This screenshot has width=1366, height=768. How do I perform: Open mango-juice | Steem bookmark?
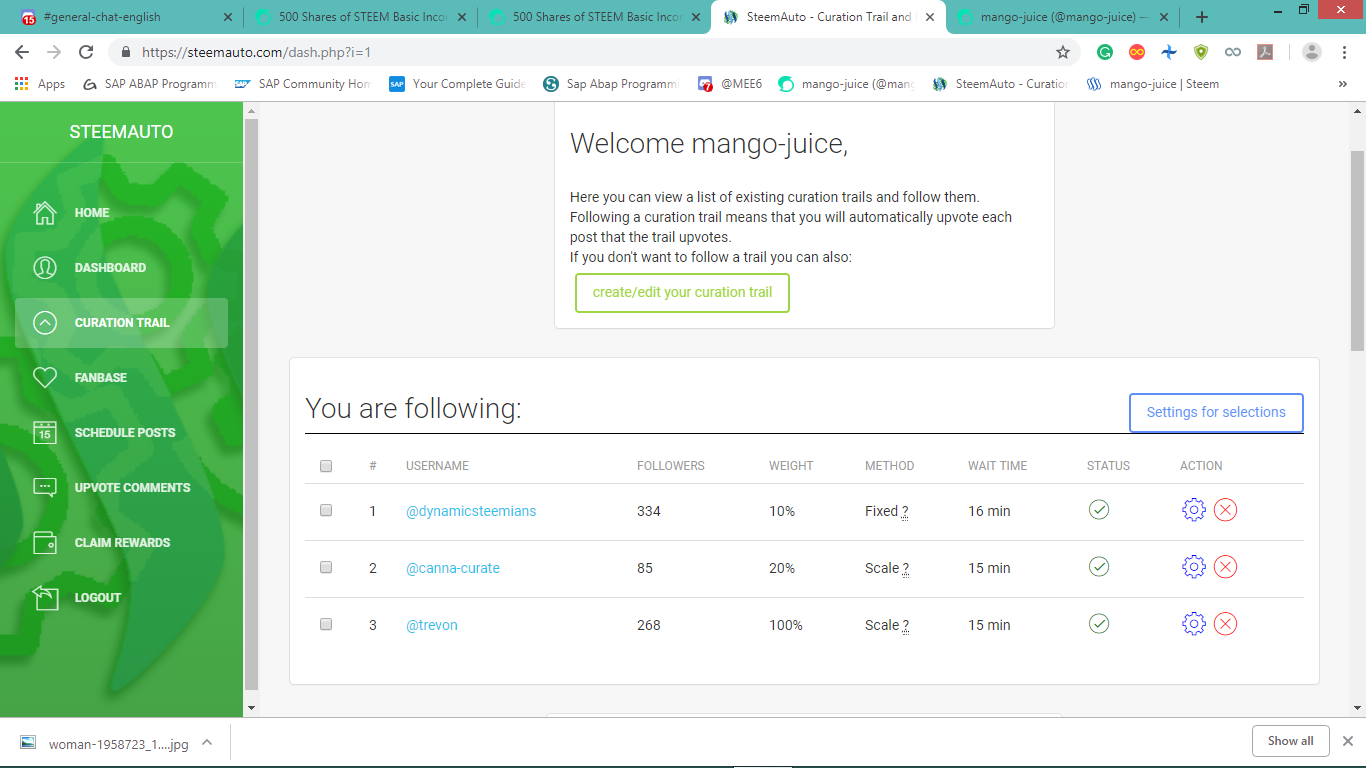[1152, 84]
